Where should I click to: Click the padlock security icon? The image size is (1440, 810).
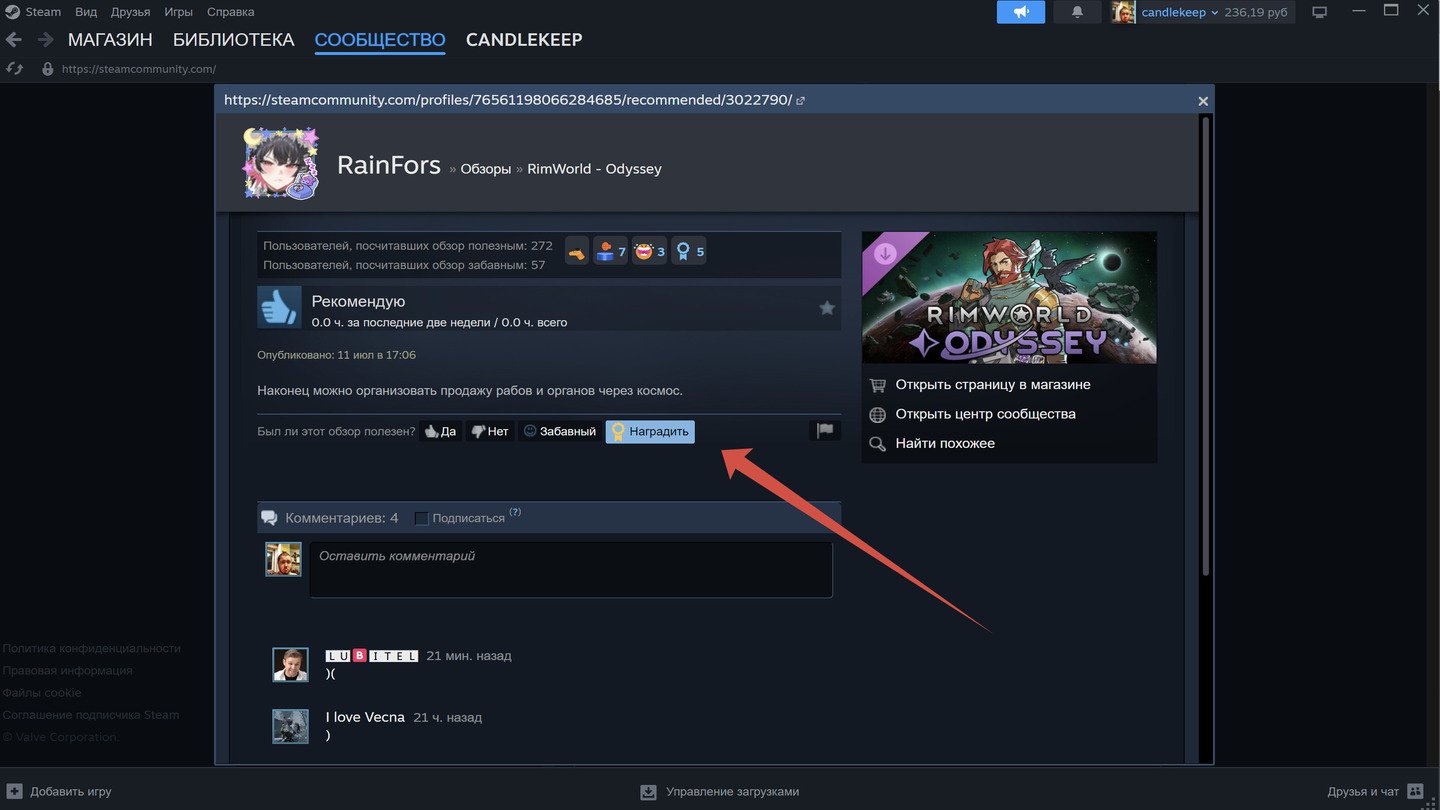click(47, 69)
